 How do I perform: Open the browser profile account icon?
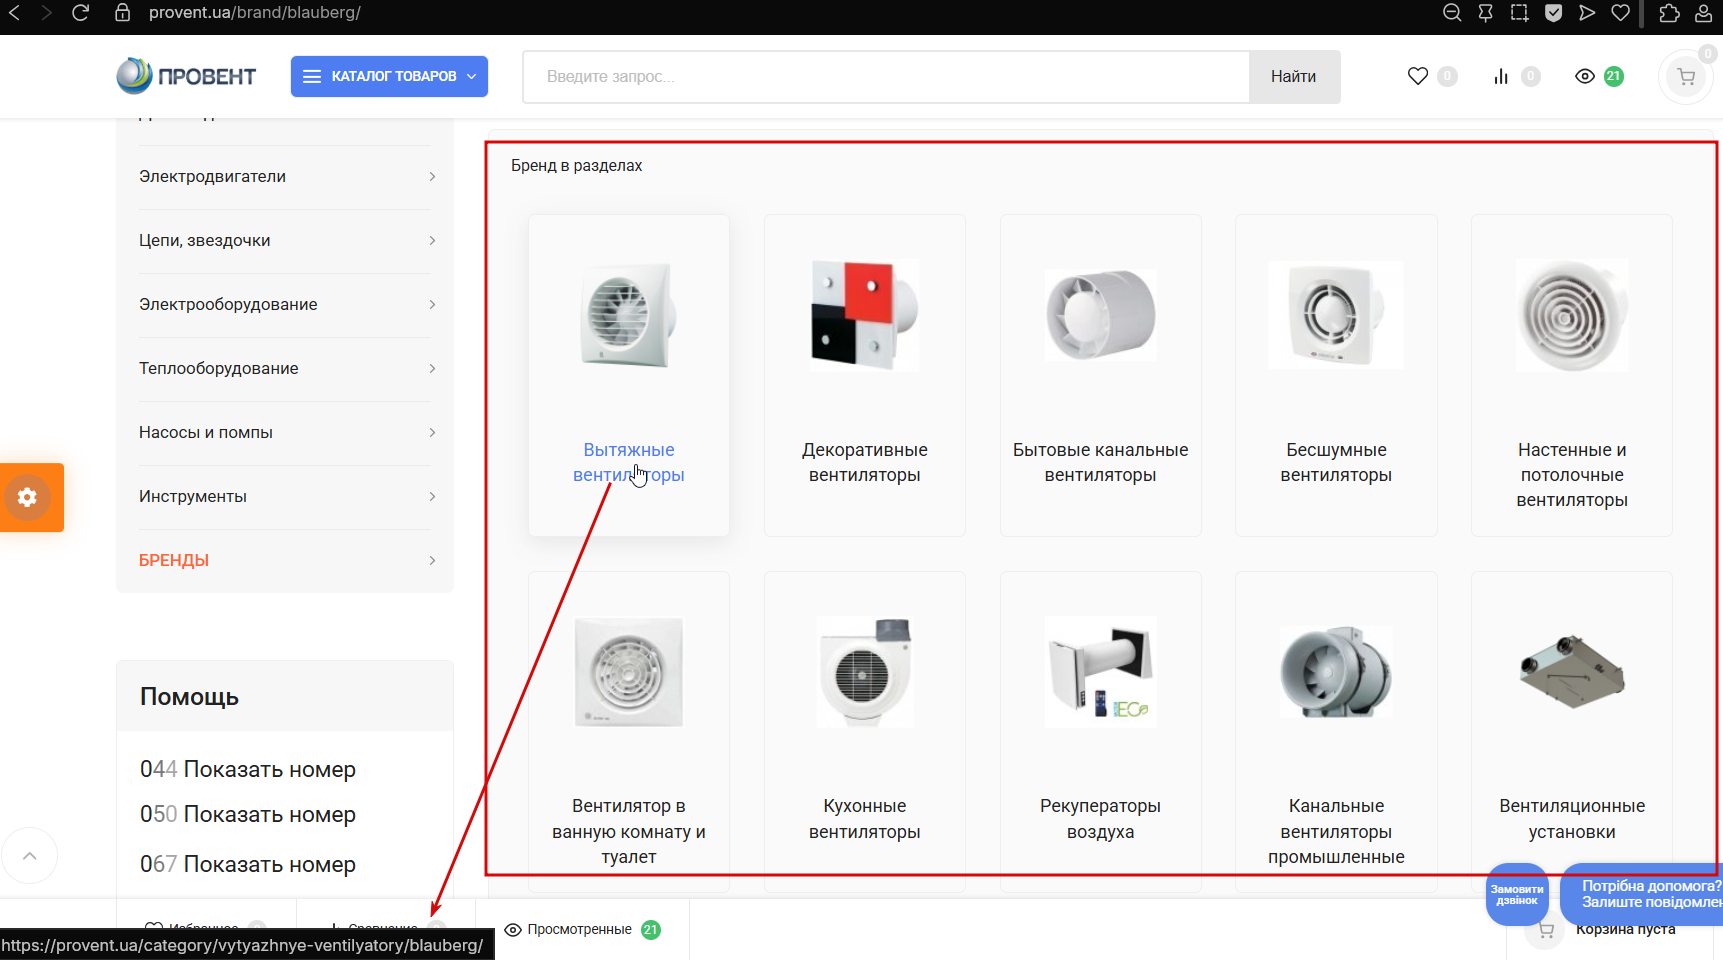pyautogui.click(x=1704, y=13)
